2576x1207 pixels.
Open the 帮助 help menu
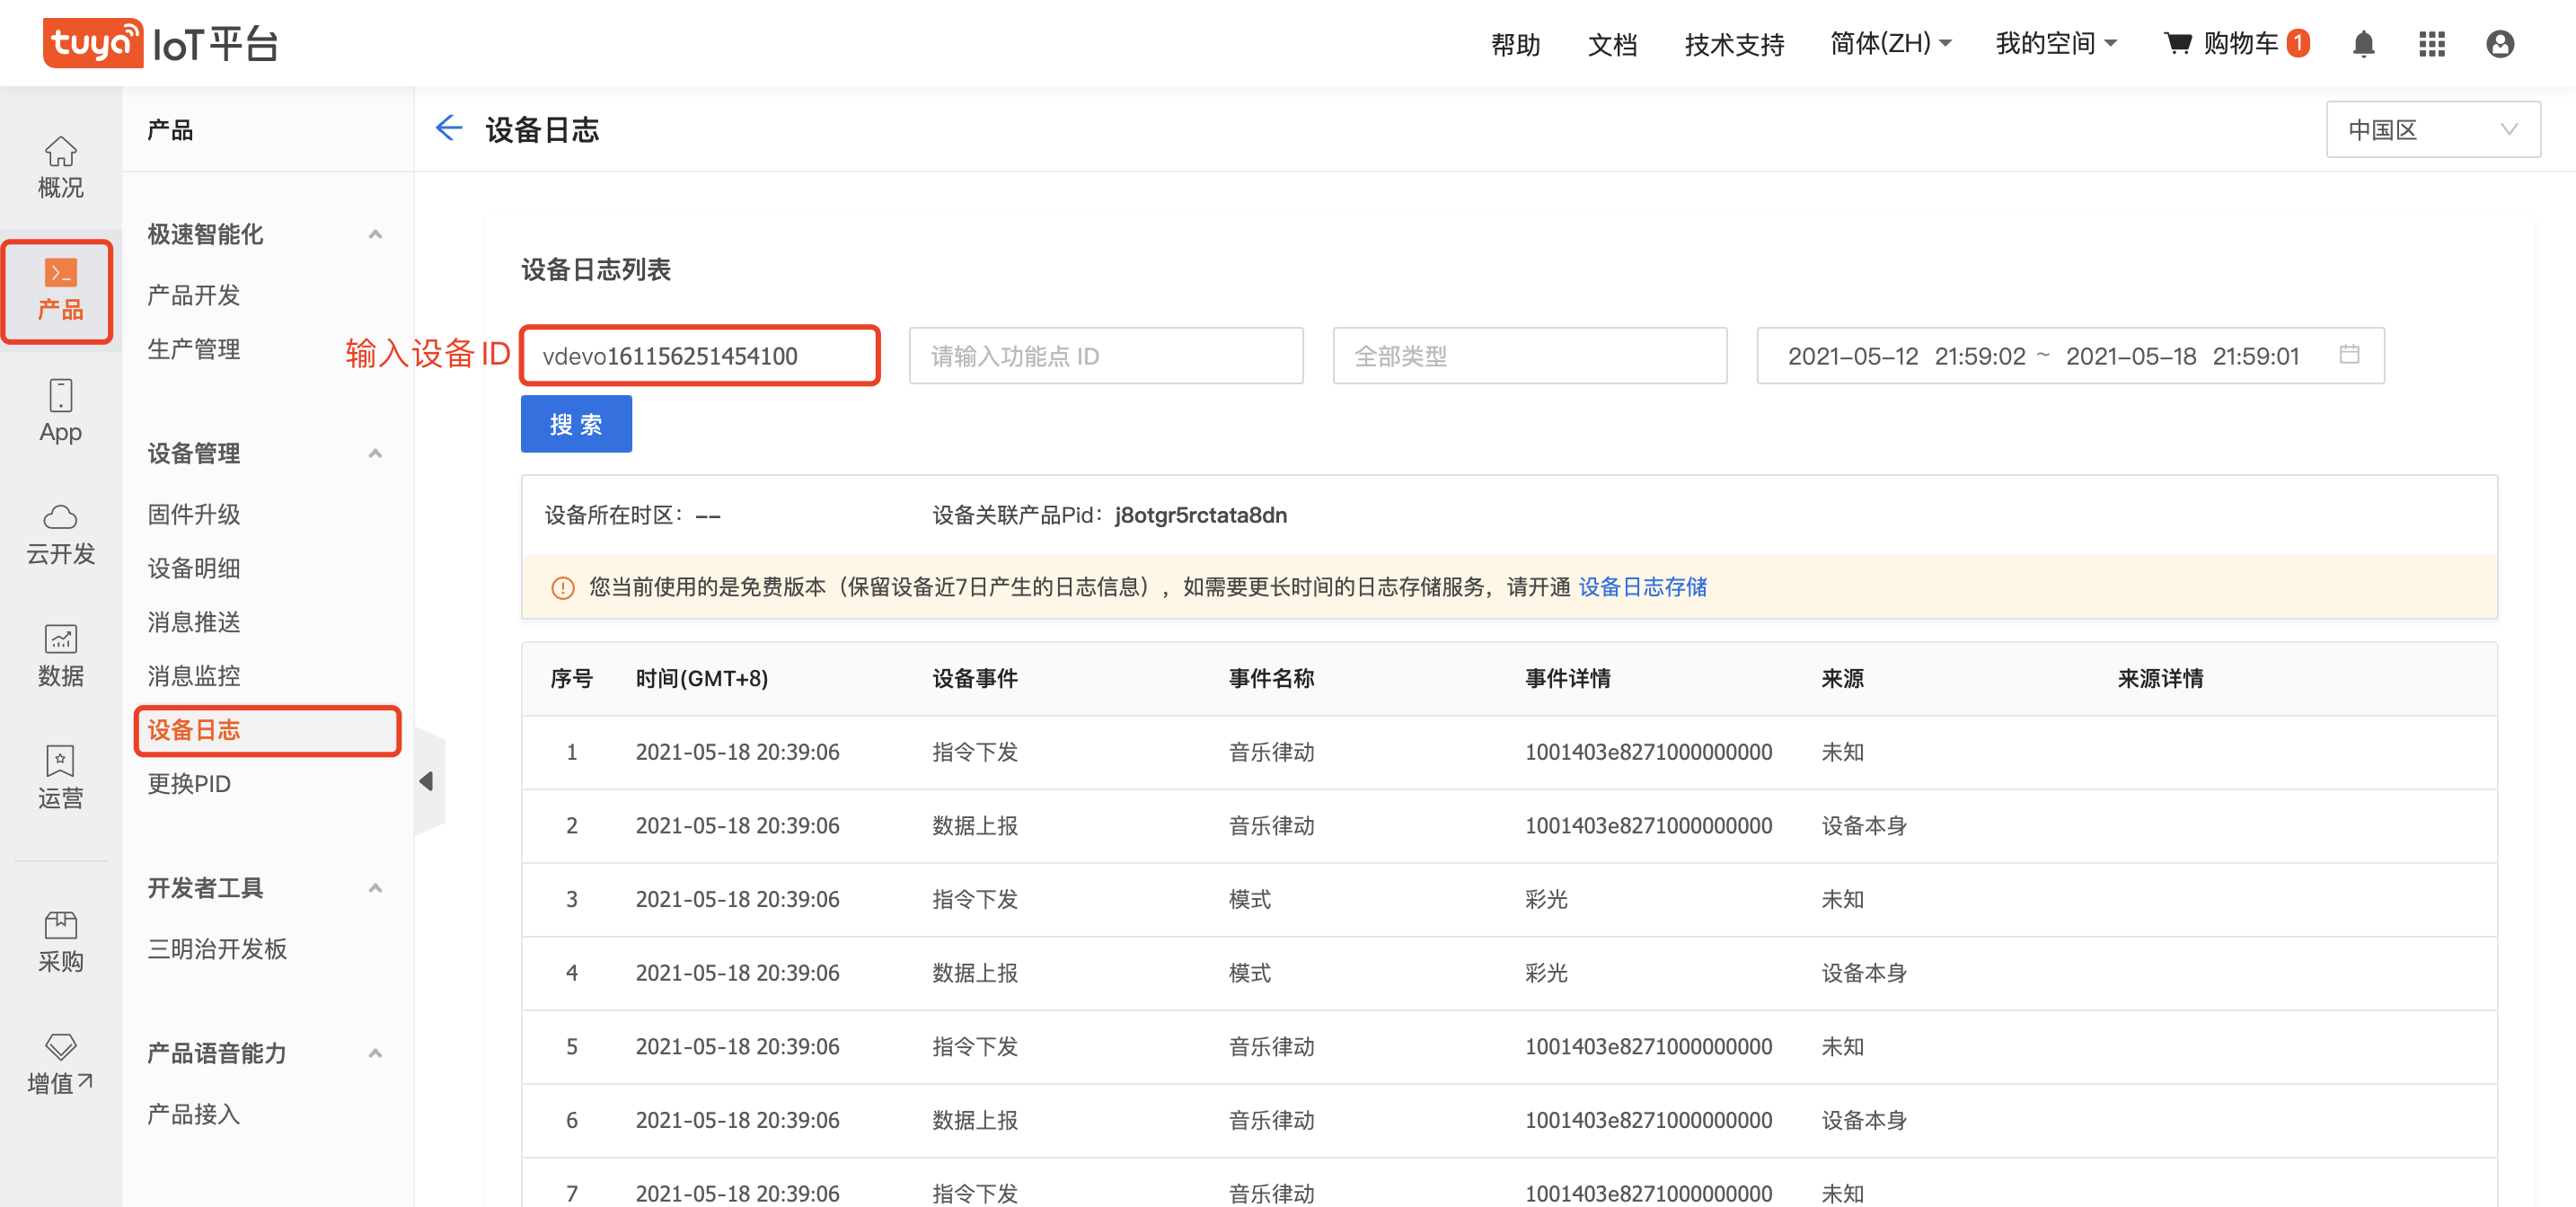tap(1515, 43)
